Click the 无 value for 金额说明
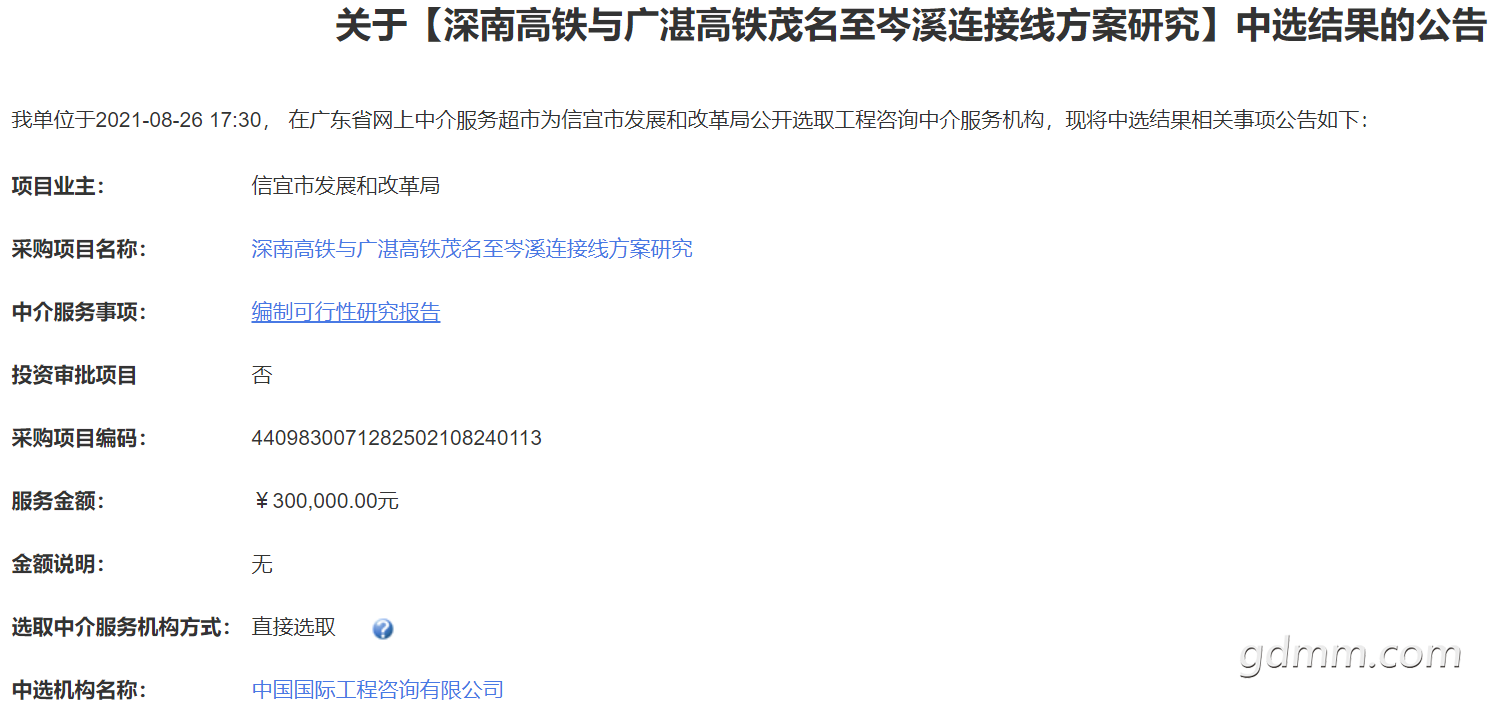The image size is (1509, 717). click(262, 564)
